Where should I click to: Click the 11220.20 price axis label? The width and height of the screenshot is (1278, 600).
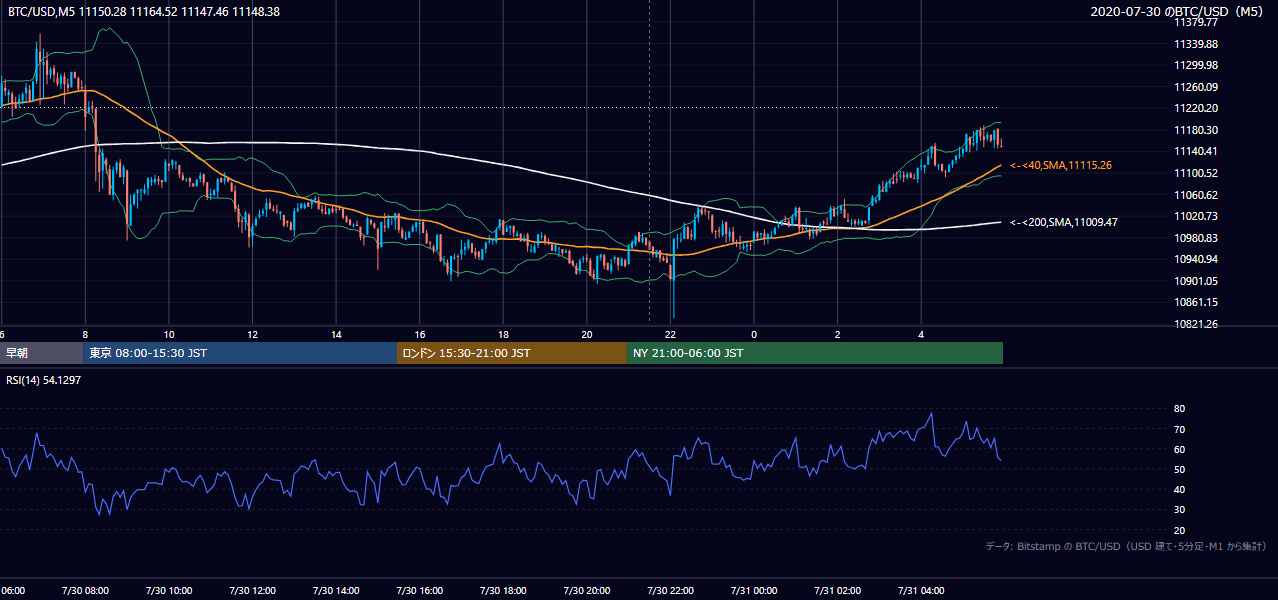(1196, 108)
